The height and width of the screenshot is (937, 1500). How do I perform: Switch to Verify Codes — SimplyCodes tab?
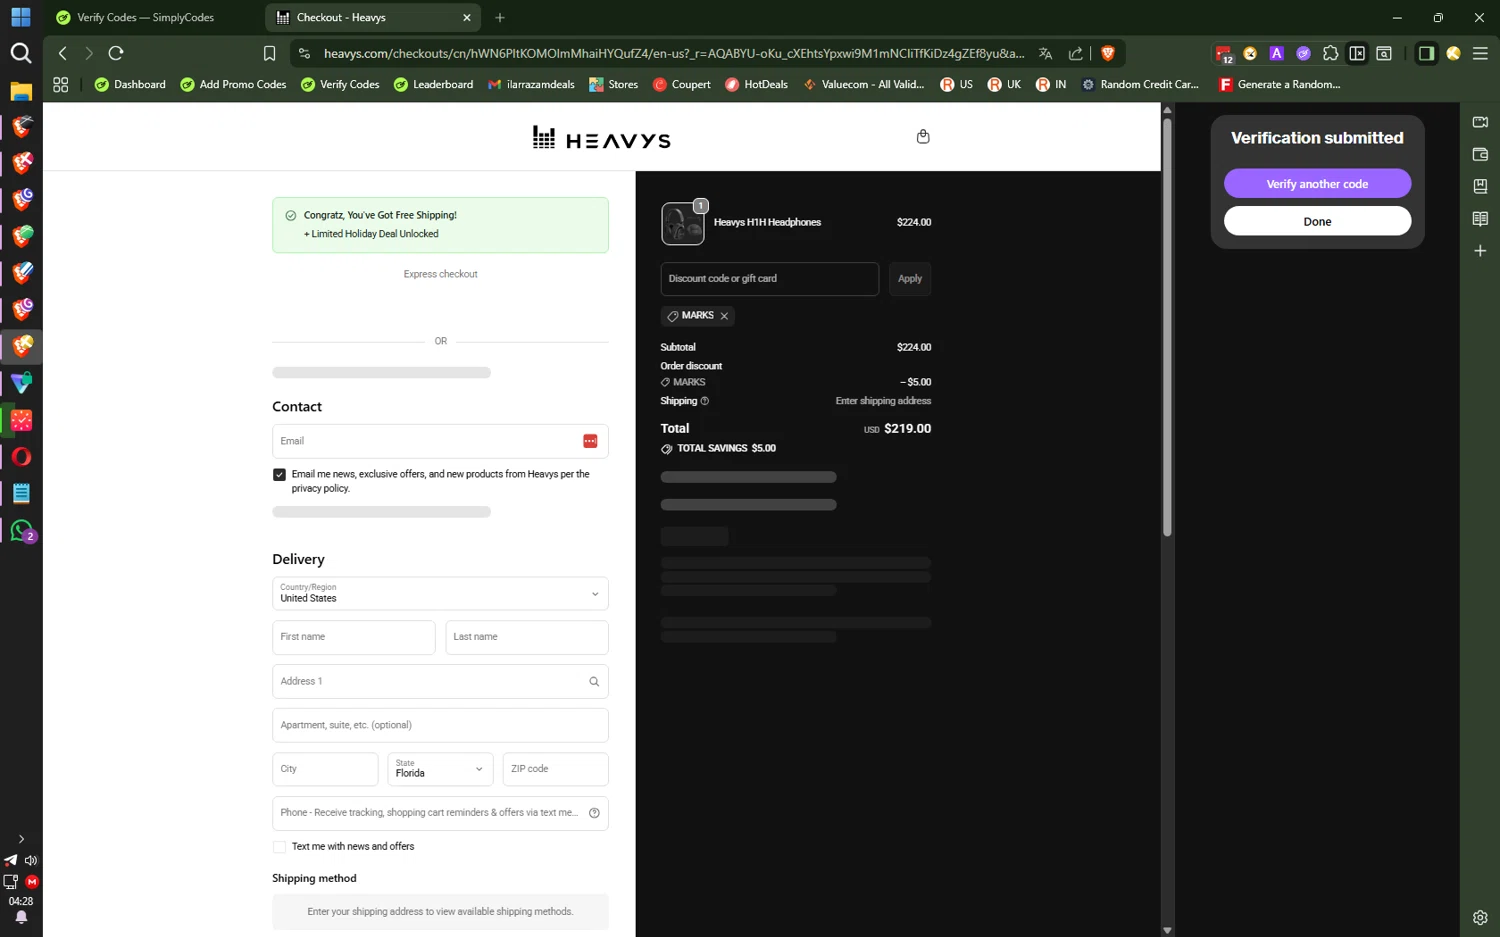pos(146,17)
